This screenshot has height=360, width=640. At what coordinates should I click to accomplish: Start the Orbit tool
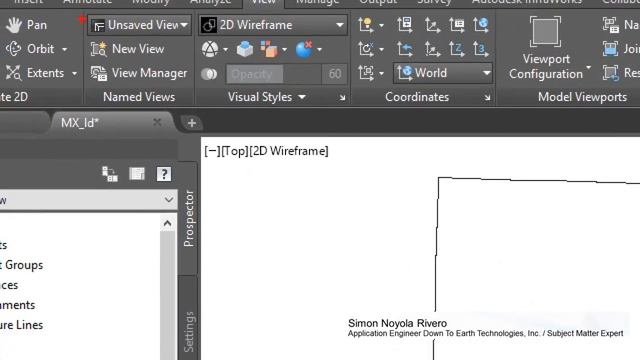coord(30,49)
